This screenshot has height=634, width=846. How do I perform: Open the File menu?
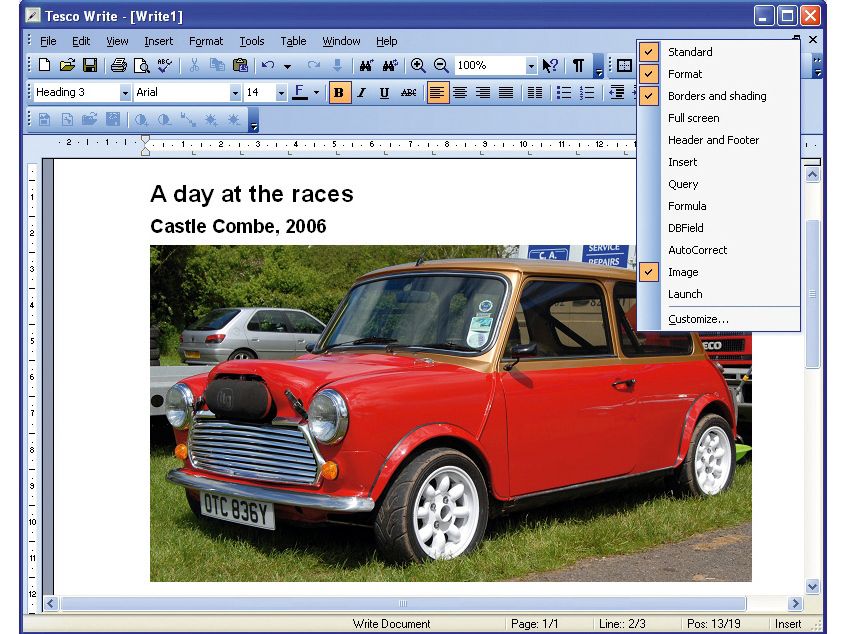coord(48,41)
